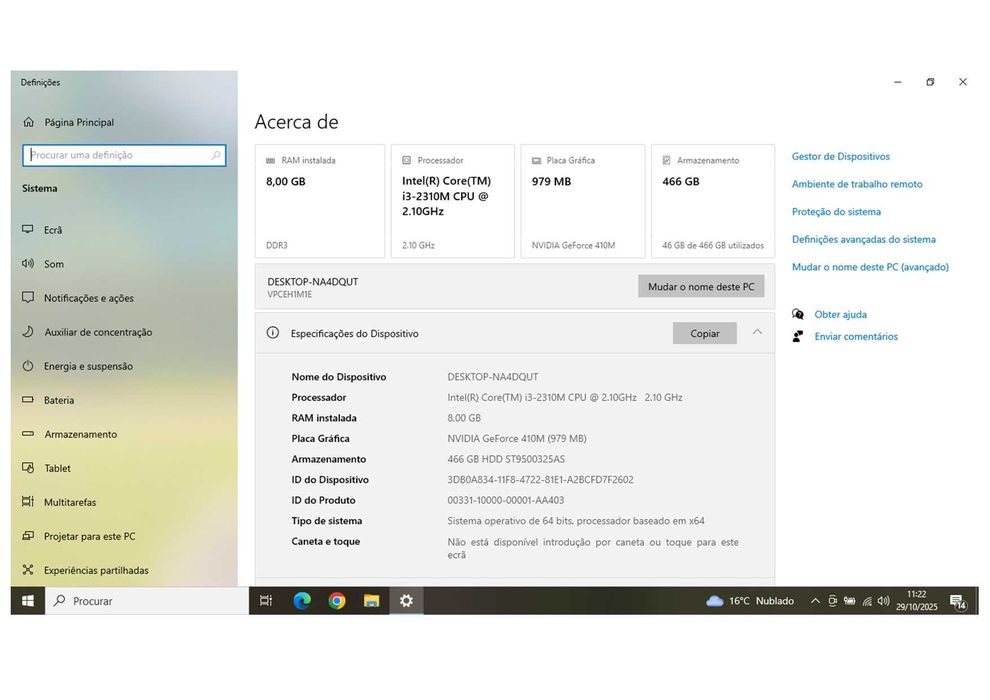Click the power icon for Energia e suspensão
Screen dimensions: 990x700
point(28,365)
